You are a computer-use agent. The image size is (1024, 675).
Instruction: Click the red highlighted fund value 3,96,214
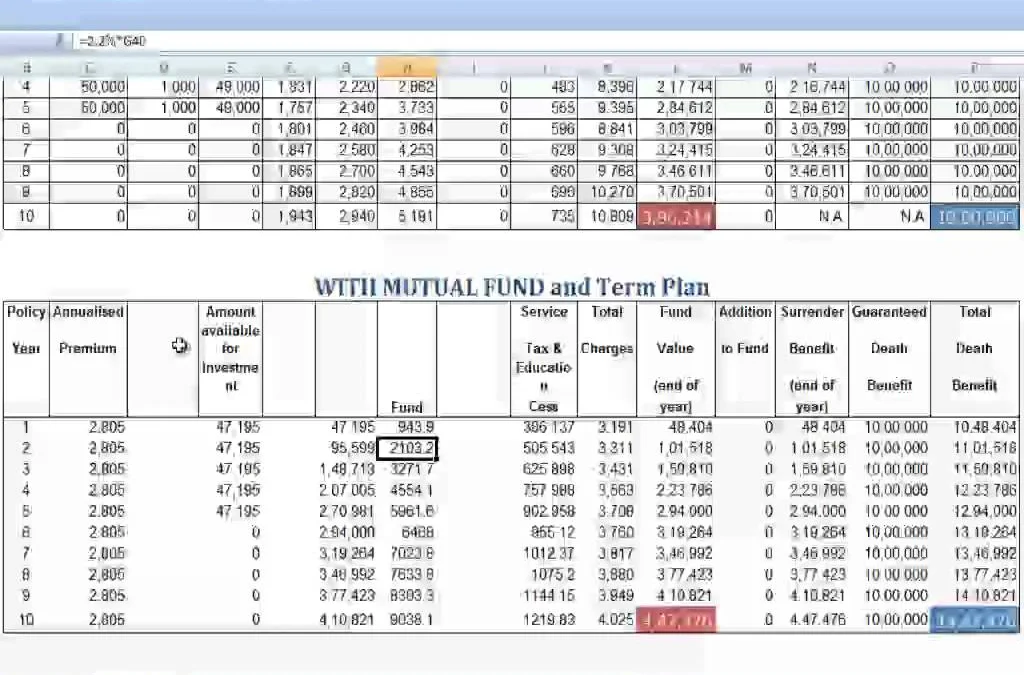click(x=676, y=216)
